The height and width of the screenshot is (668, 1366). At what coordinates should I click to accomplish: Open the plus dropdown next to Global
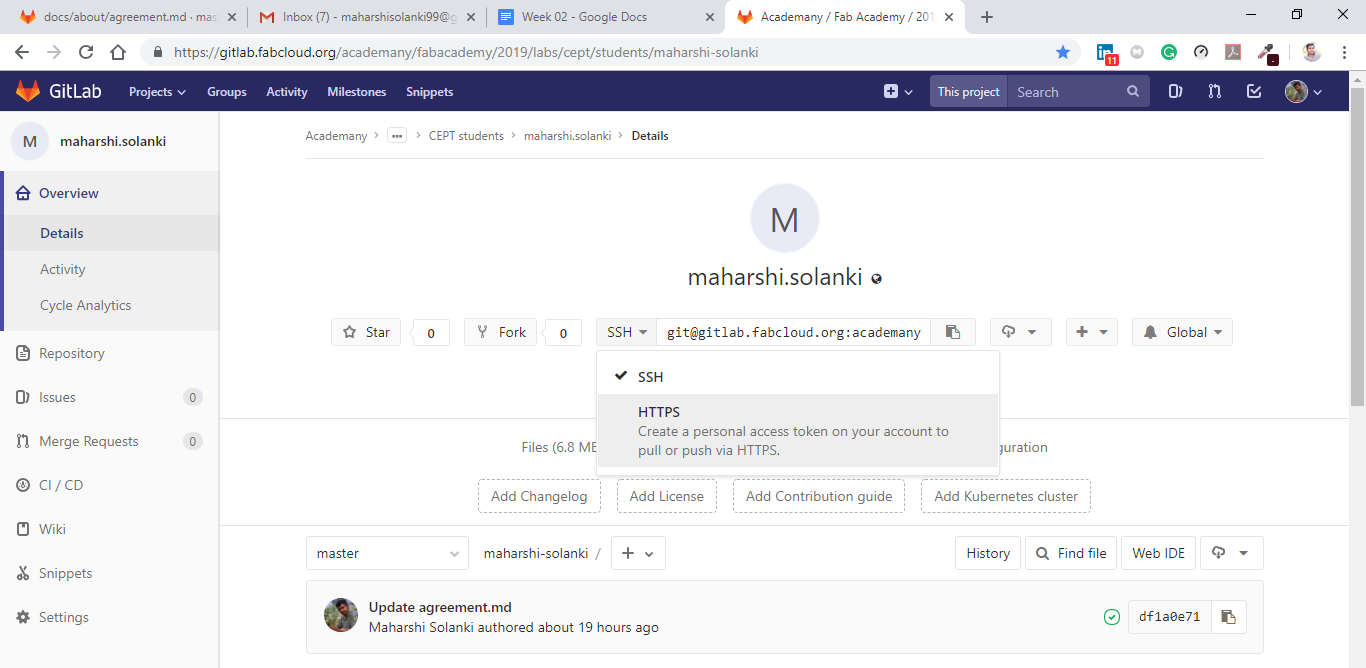coord(1091,332)
